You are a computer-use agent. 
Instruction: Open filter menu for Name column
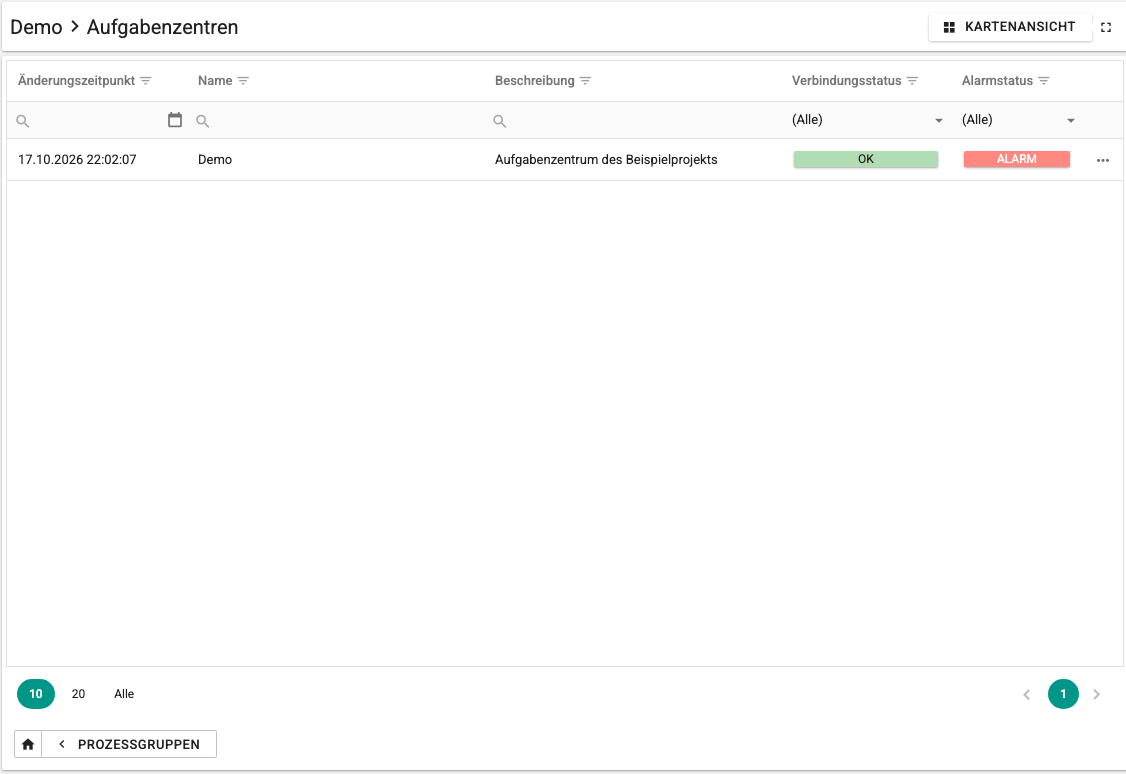[x=243, y=81]
